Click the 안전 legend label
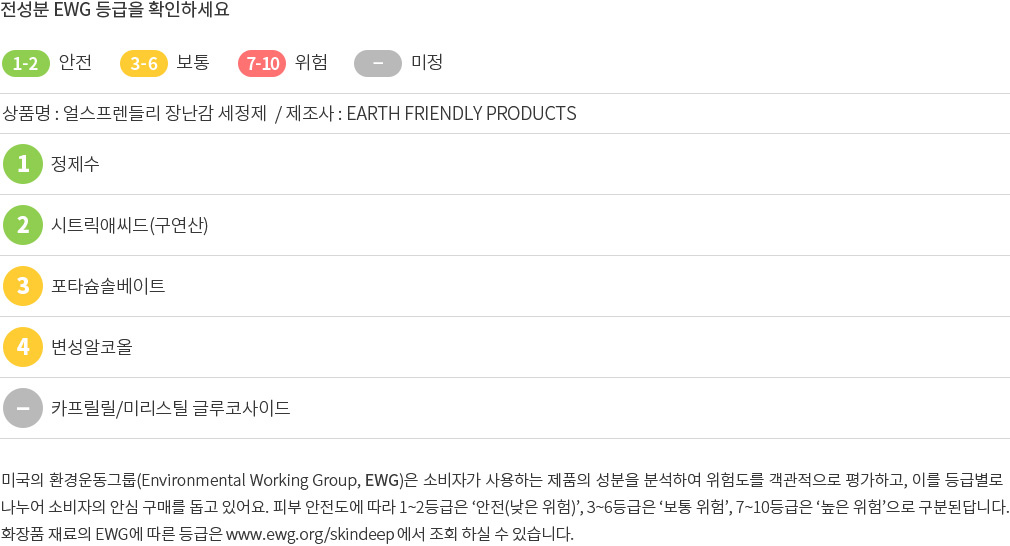Screen dimensions: 1010x546 pos(75,62)
